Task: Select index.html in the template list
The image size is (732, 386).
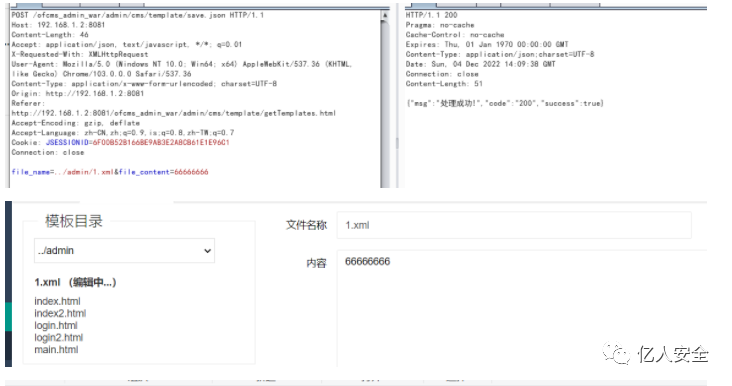Action: (57, 301)
